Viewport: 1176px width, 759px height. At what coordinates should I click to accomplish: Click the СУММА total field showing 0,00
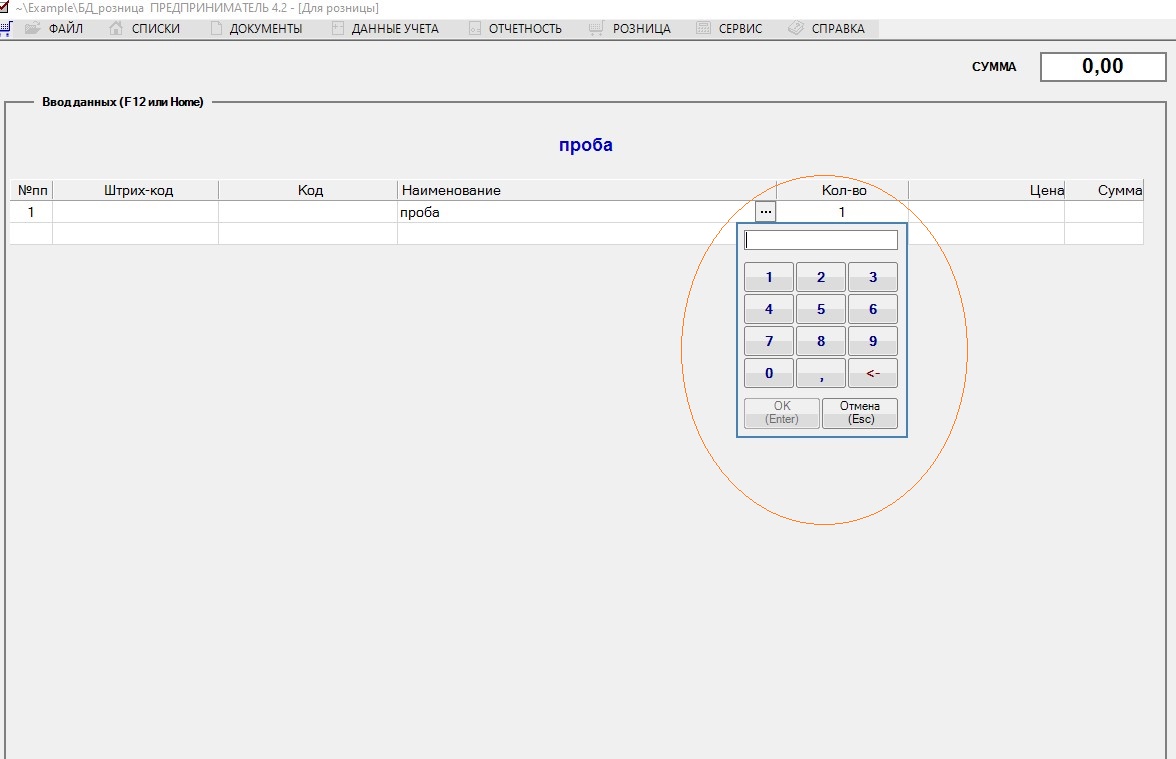point(1103,67)
